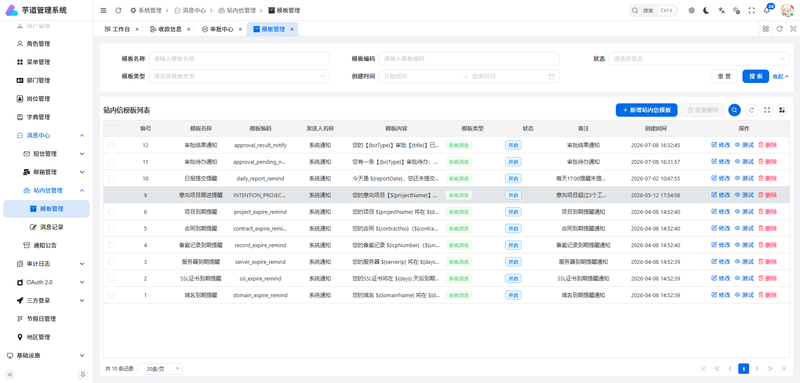This screenshot has height=383, width=800.
Task: Open 通知公告 in sidebar
Action: click(x=45, y=245)
